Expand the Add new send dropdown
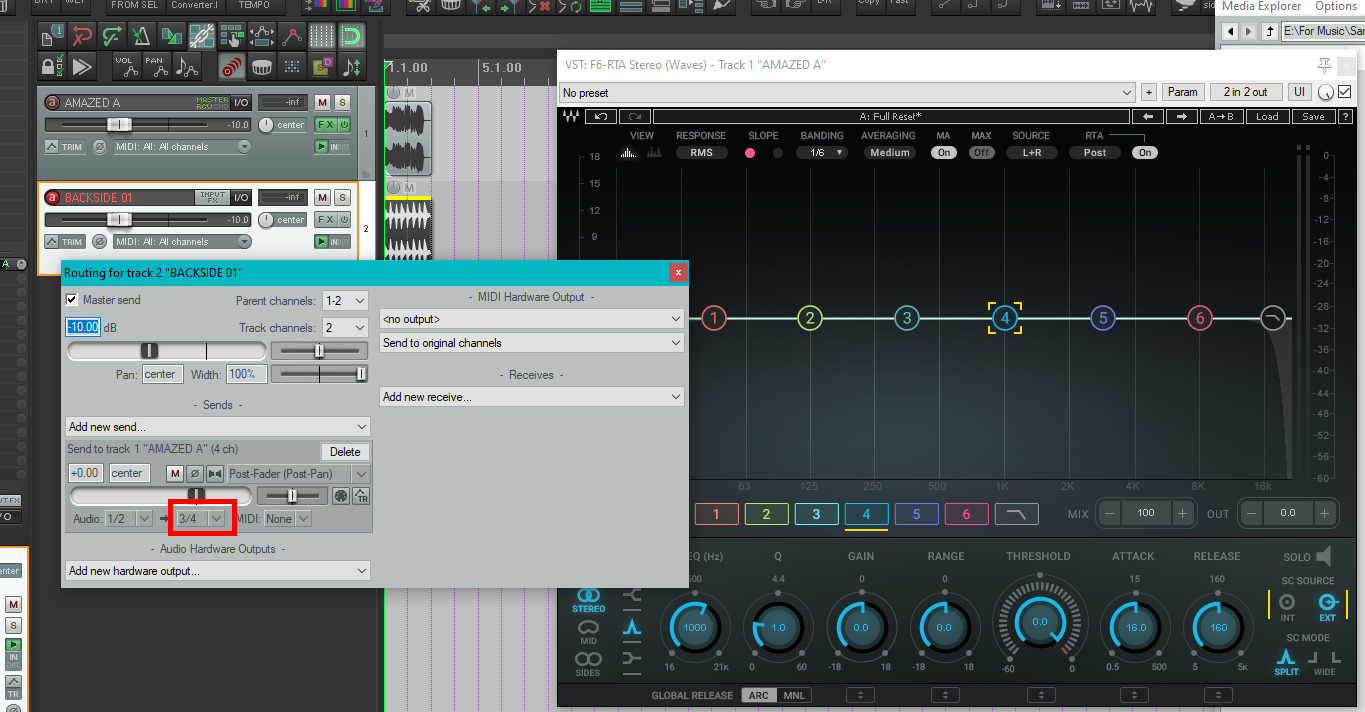The image size is (1365, 712). [218, 427]
